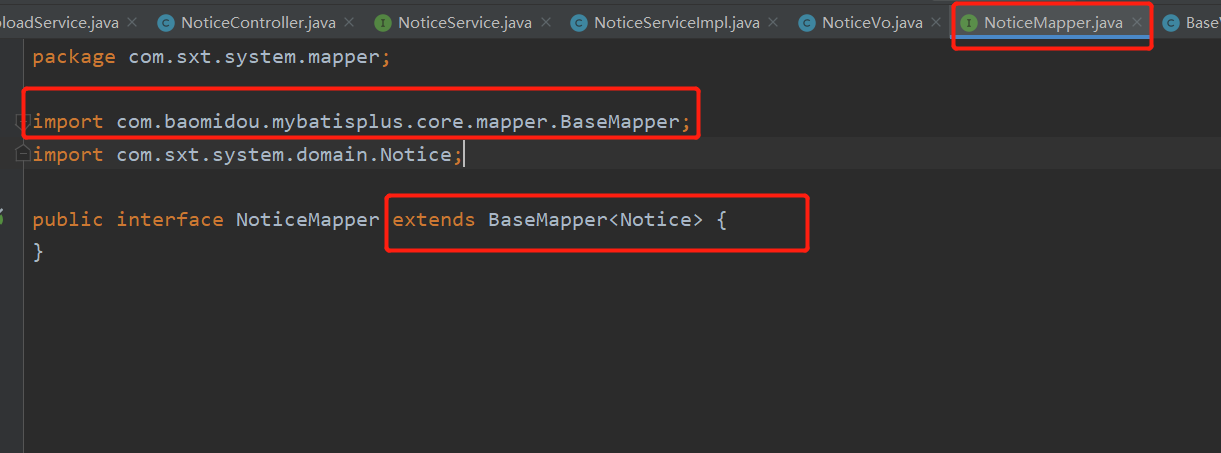This screenshot has height=453, width=1221.
Task: Click the 'com.sxt.system.mapper' package name
Action: pos(254,56)
